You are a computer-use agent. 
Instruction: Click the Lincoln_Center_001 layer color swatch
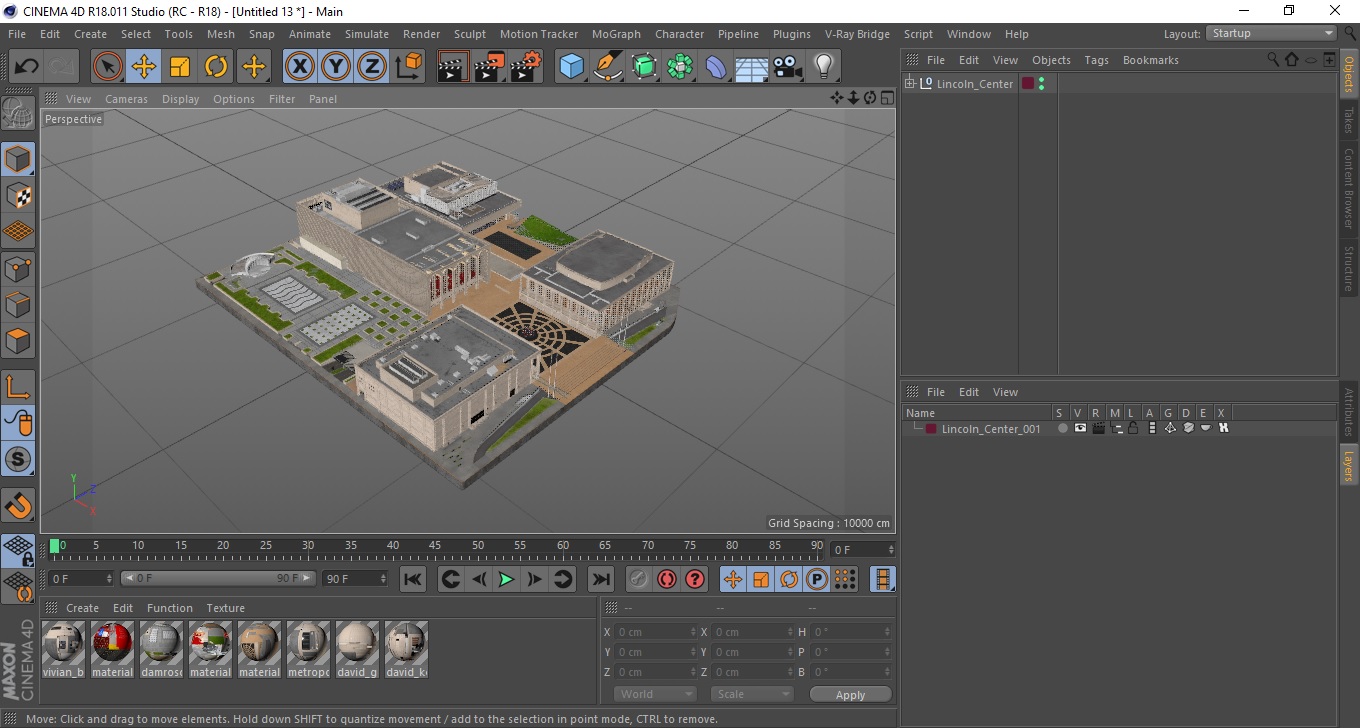(931, 429)
